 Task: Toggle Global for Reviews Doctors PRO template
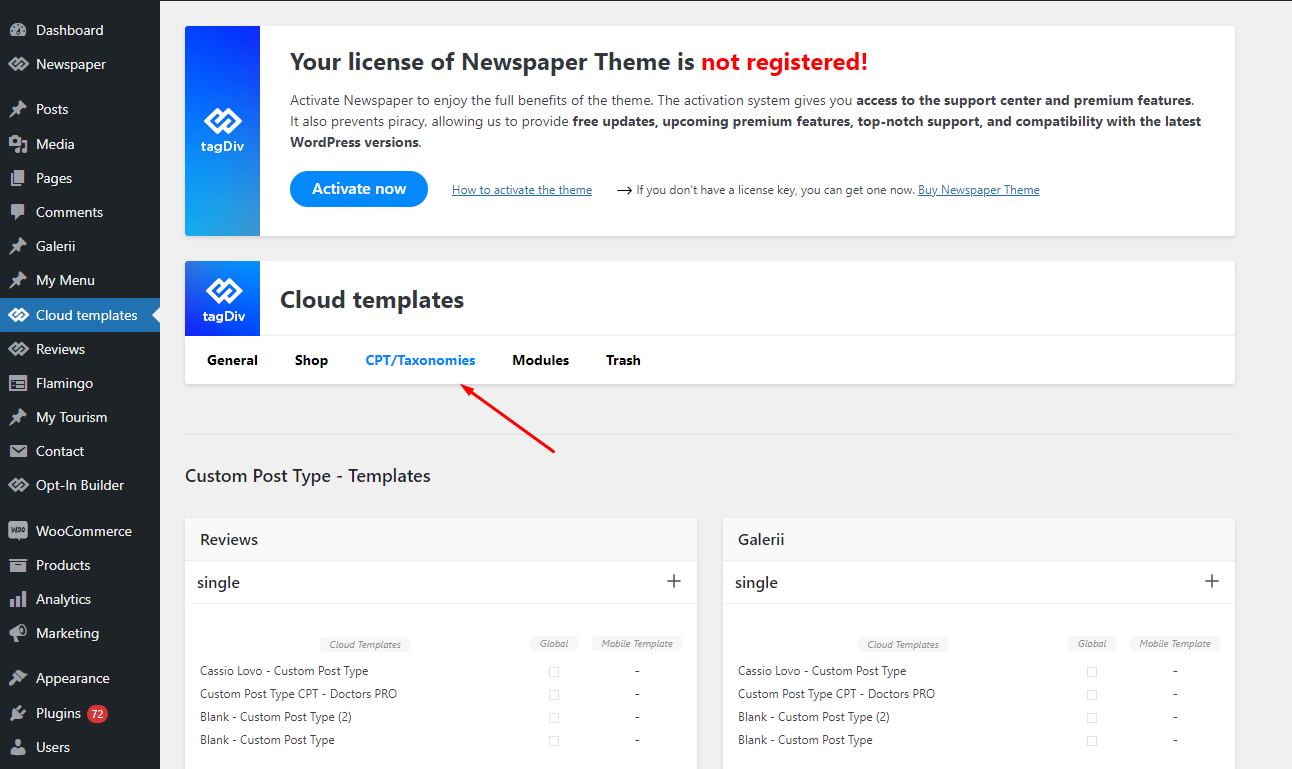click(554, 695)
